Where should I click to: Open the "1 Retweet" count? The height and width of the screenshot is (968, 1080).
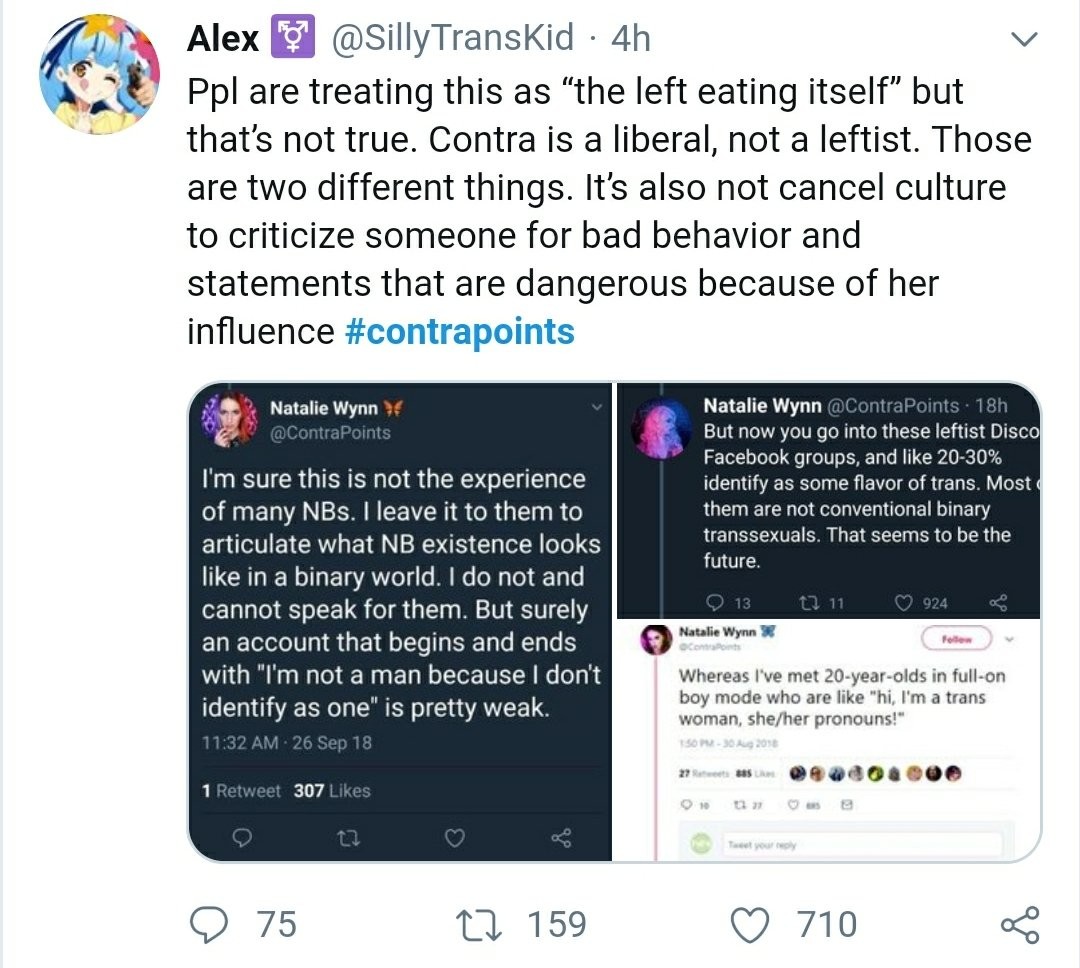point(241,791)
